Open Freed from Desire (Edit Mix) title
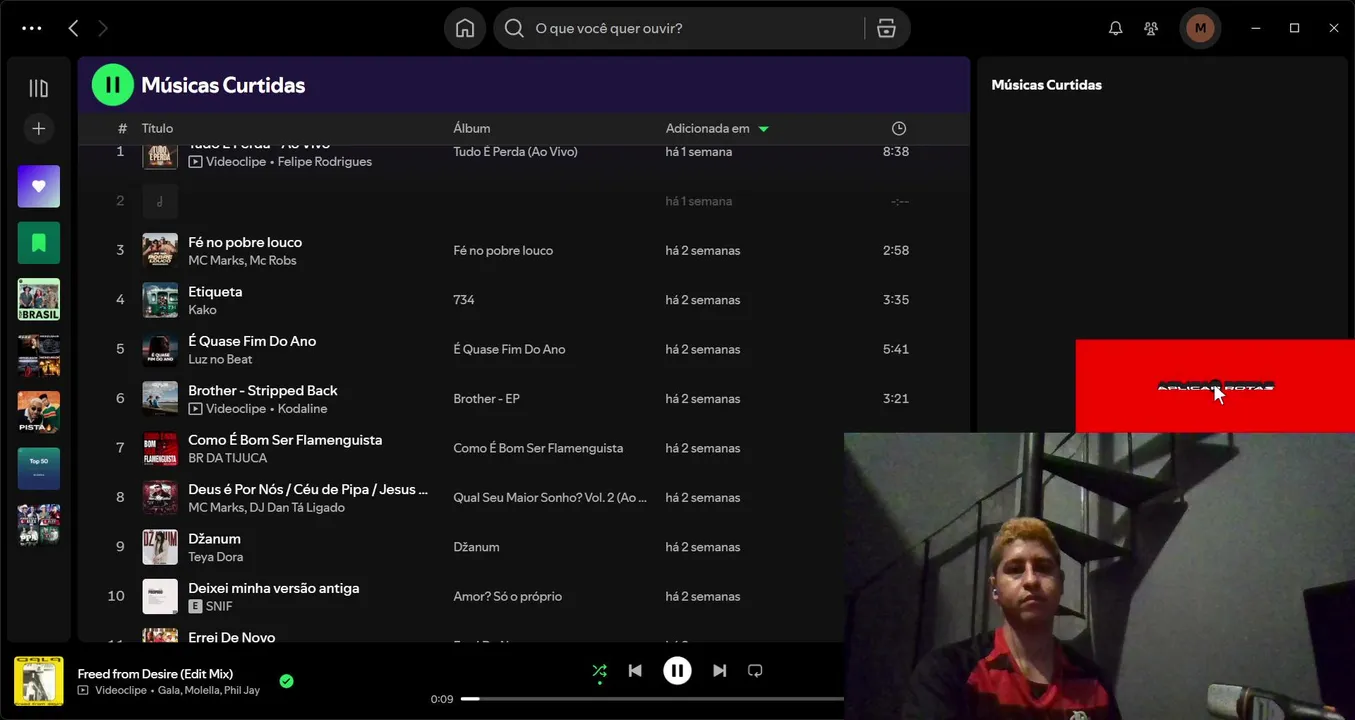 pyautogui.click(x=155, y=674)
